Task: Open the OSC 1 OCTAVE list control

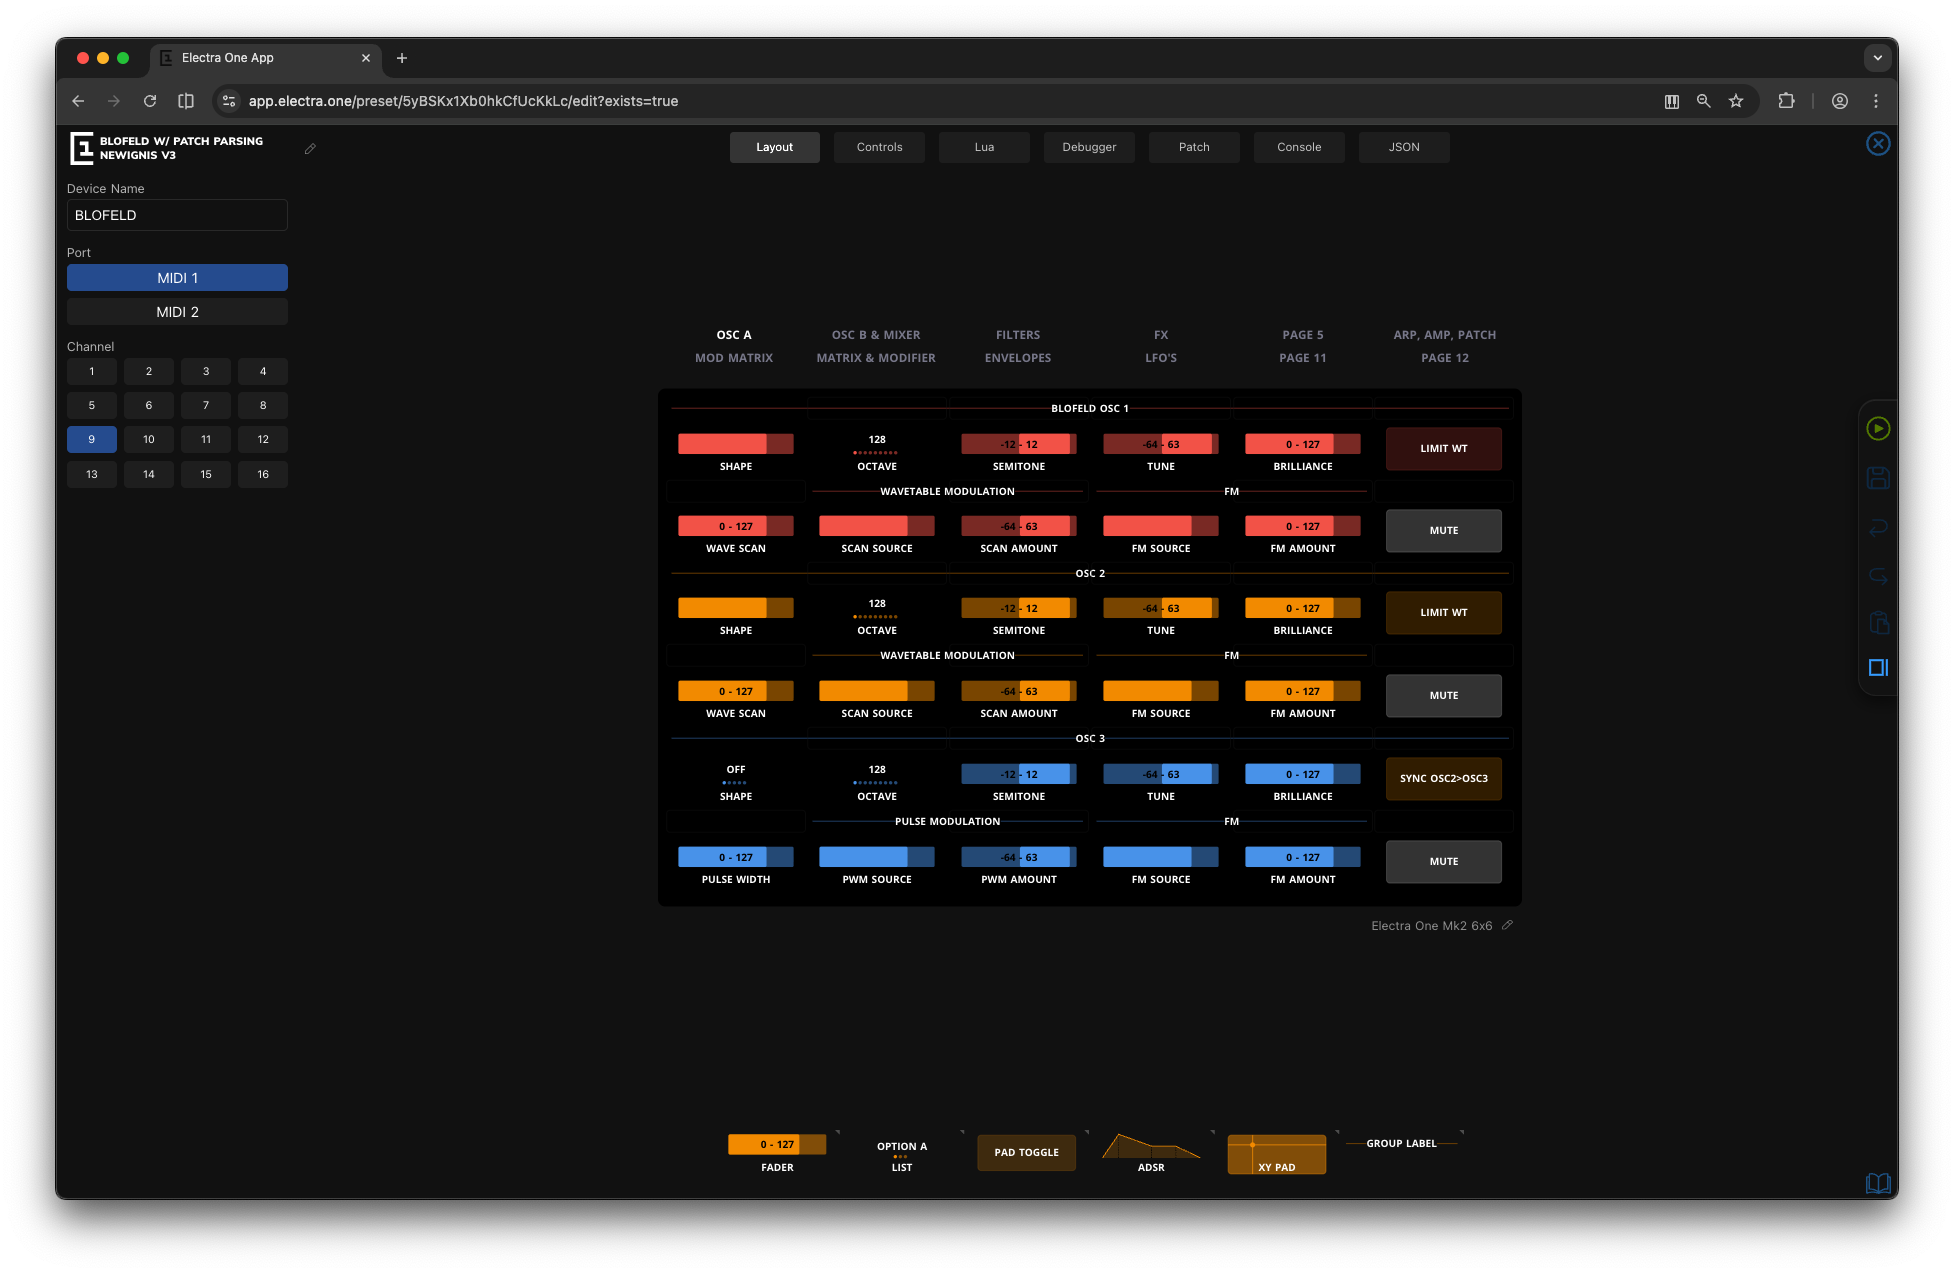Action: point(877,452)
